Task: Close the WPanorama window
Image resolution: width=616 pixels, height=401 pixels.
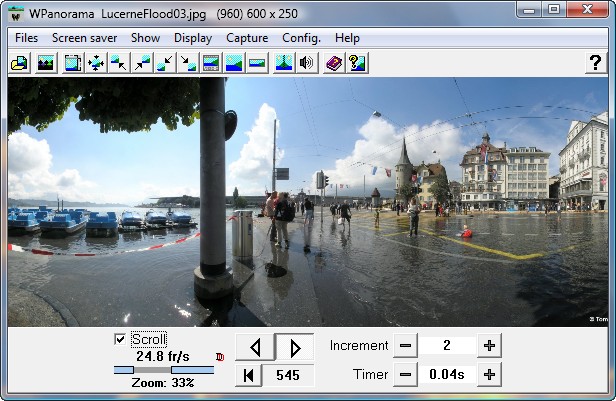Action: (x=588, y=10)
